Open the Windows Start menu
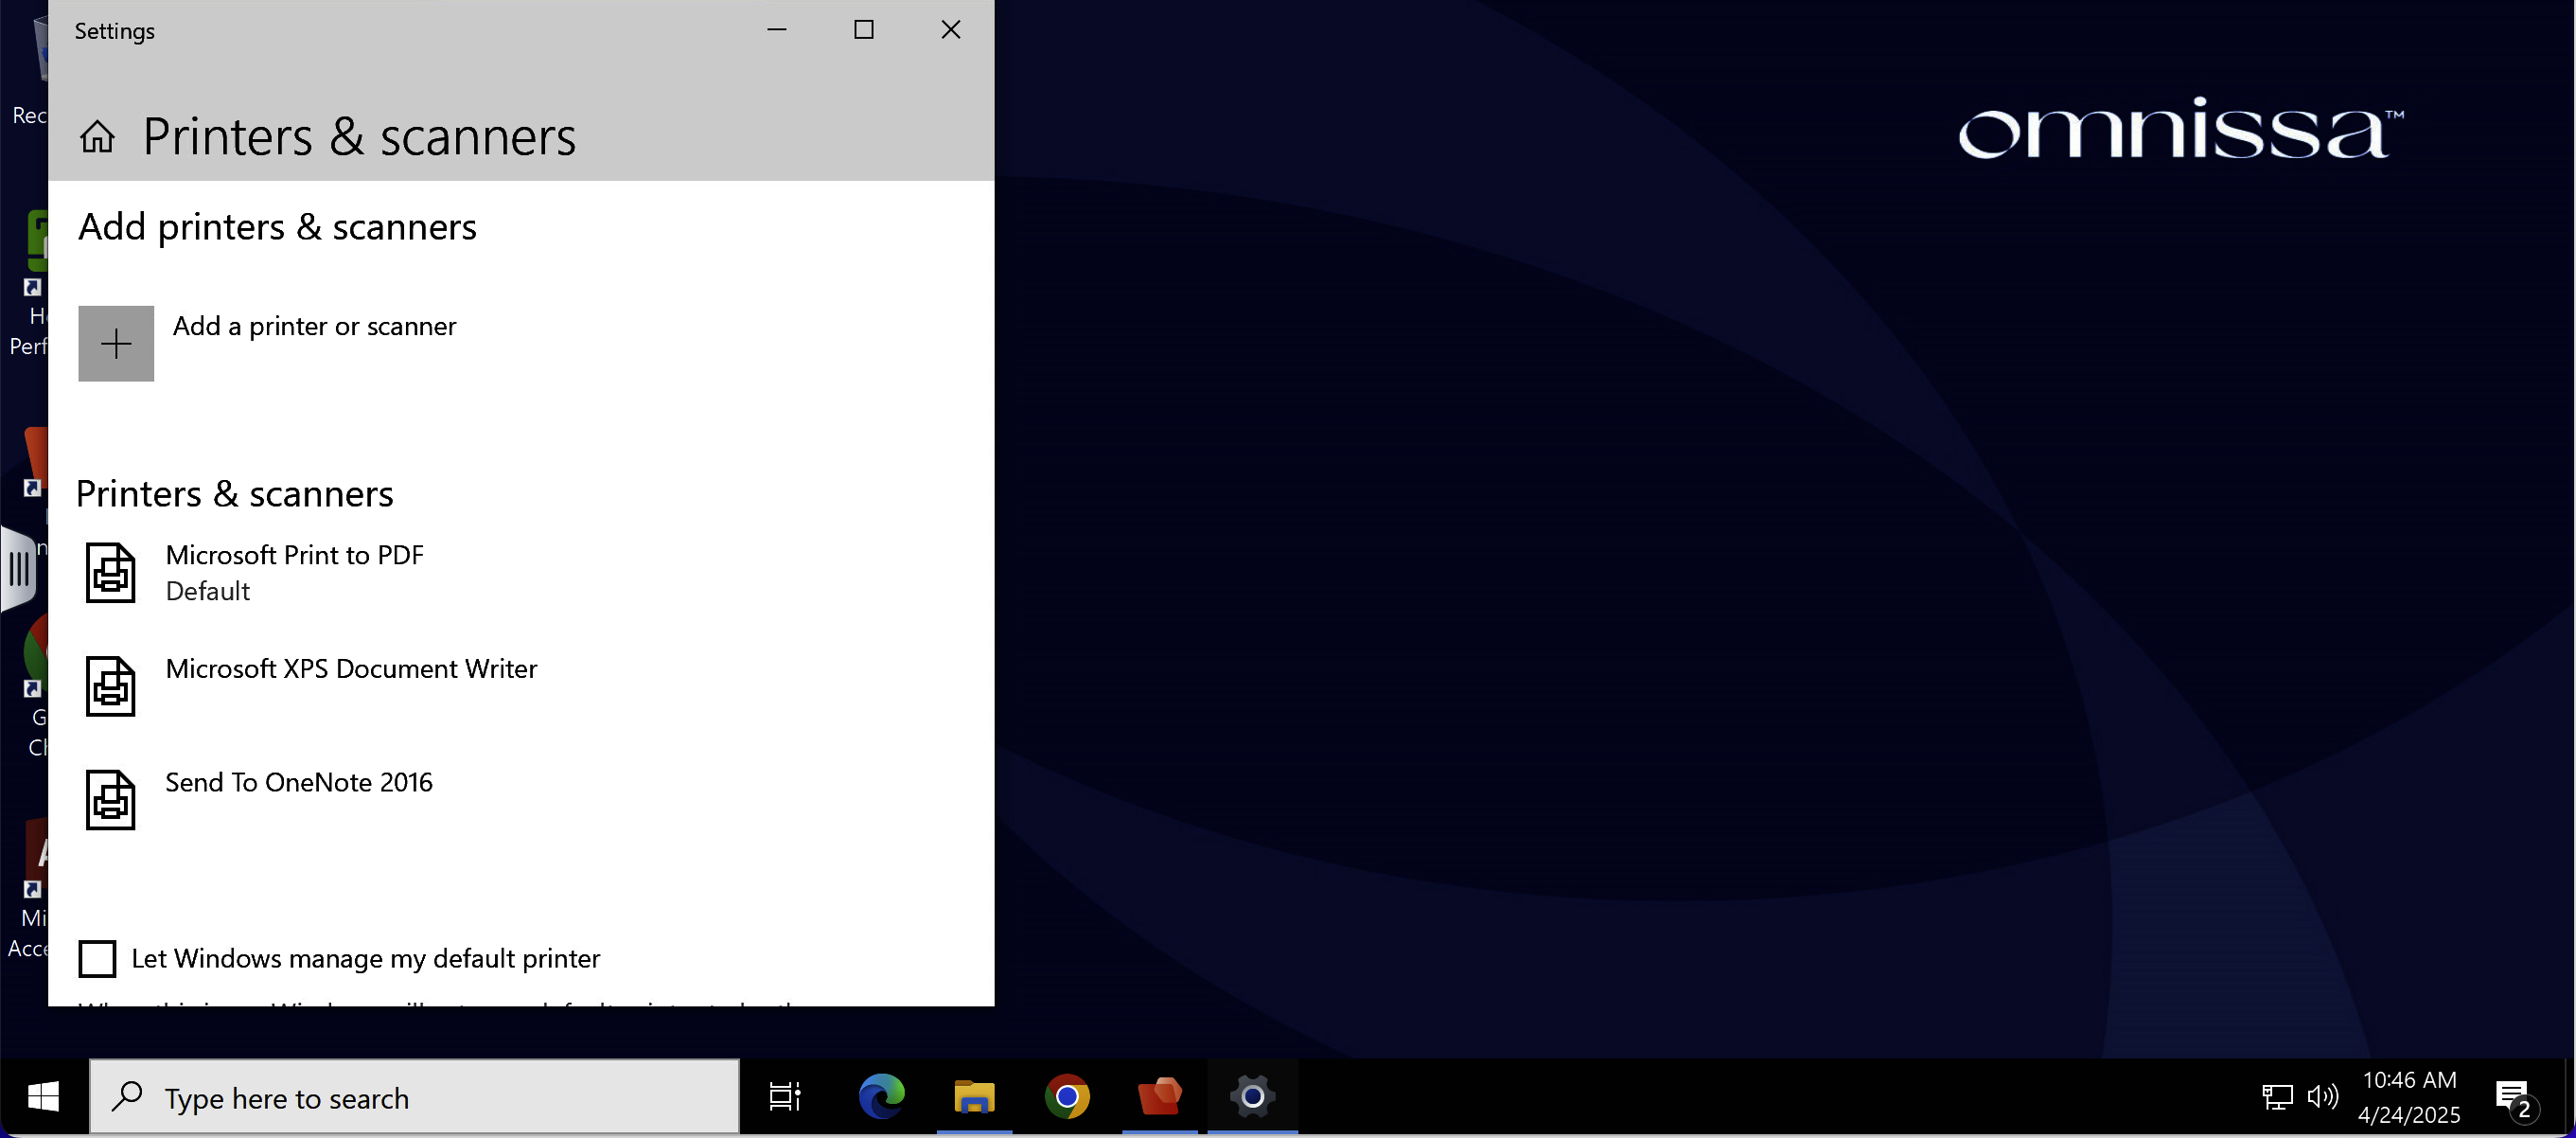Screen dimensions: 2576x1138 coord(43,1097)
